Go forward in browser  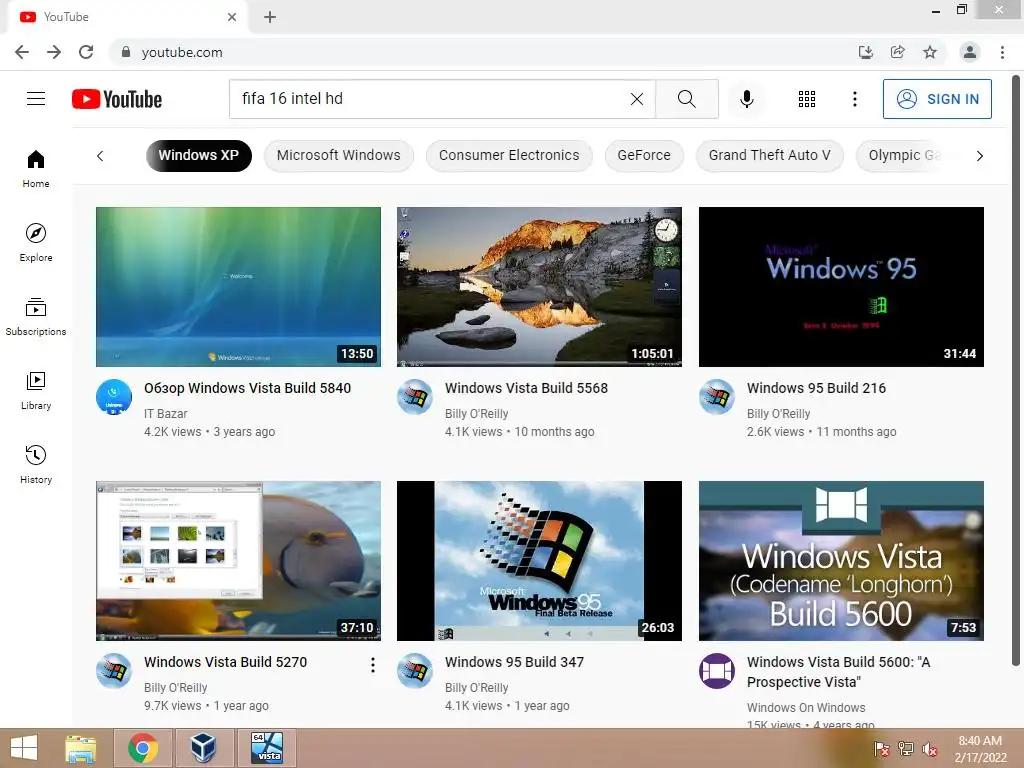point(54,52)
